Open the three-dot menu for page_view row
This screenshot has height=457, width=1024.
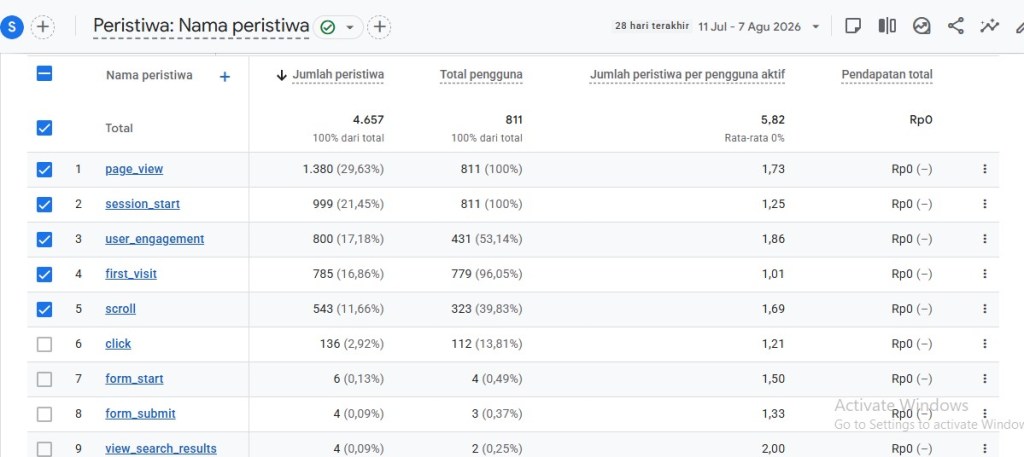[985, 169]
